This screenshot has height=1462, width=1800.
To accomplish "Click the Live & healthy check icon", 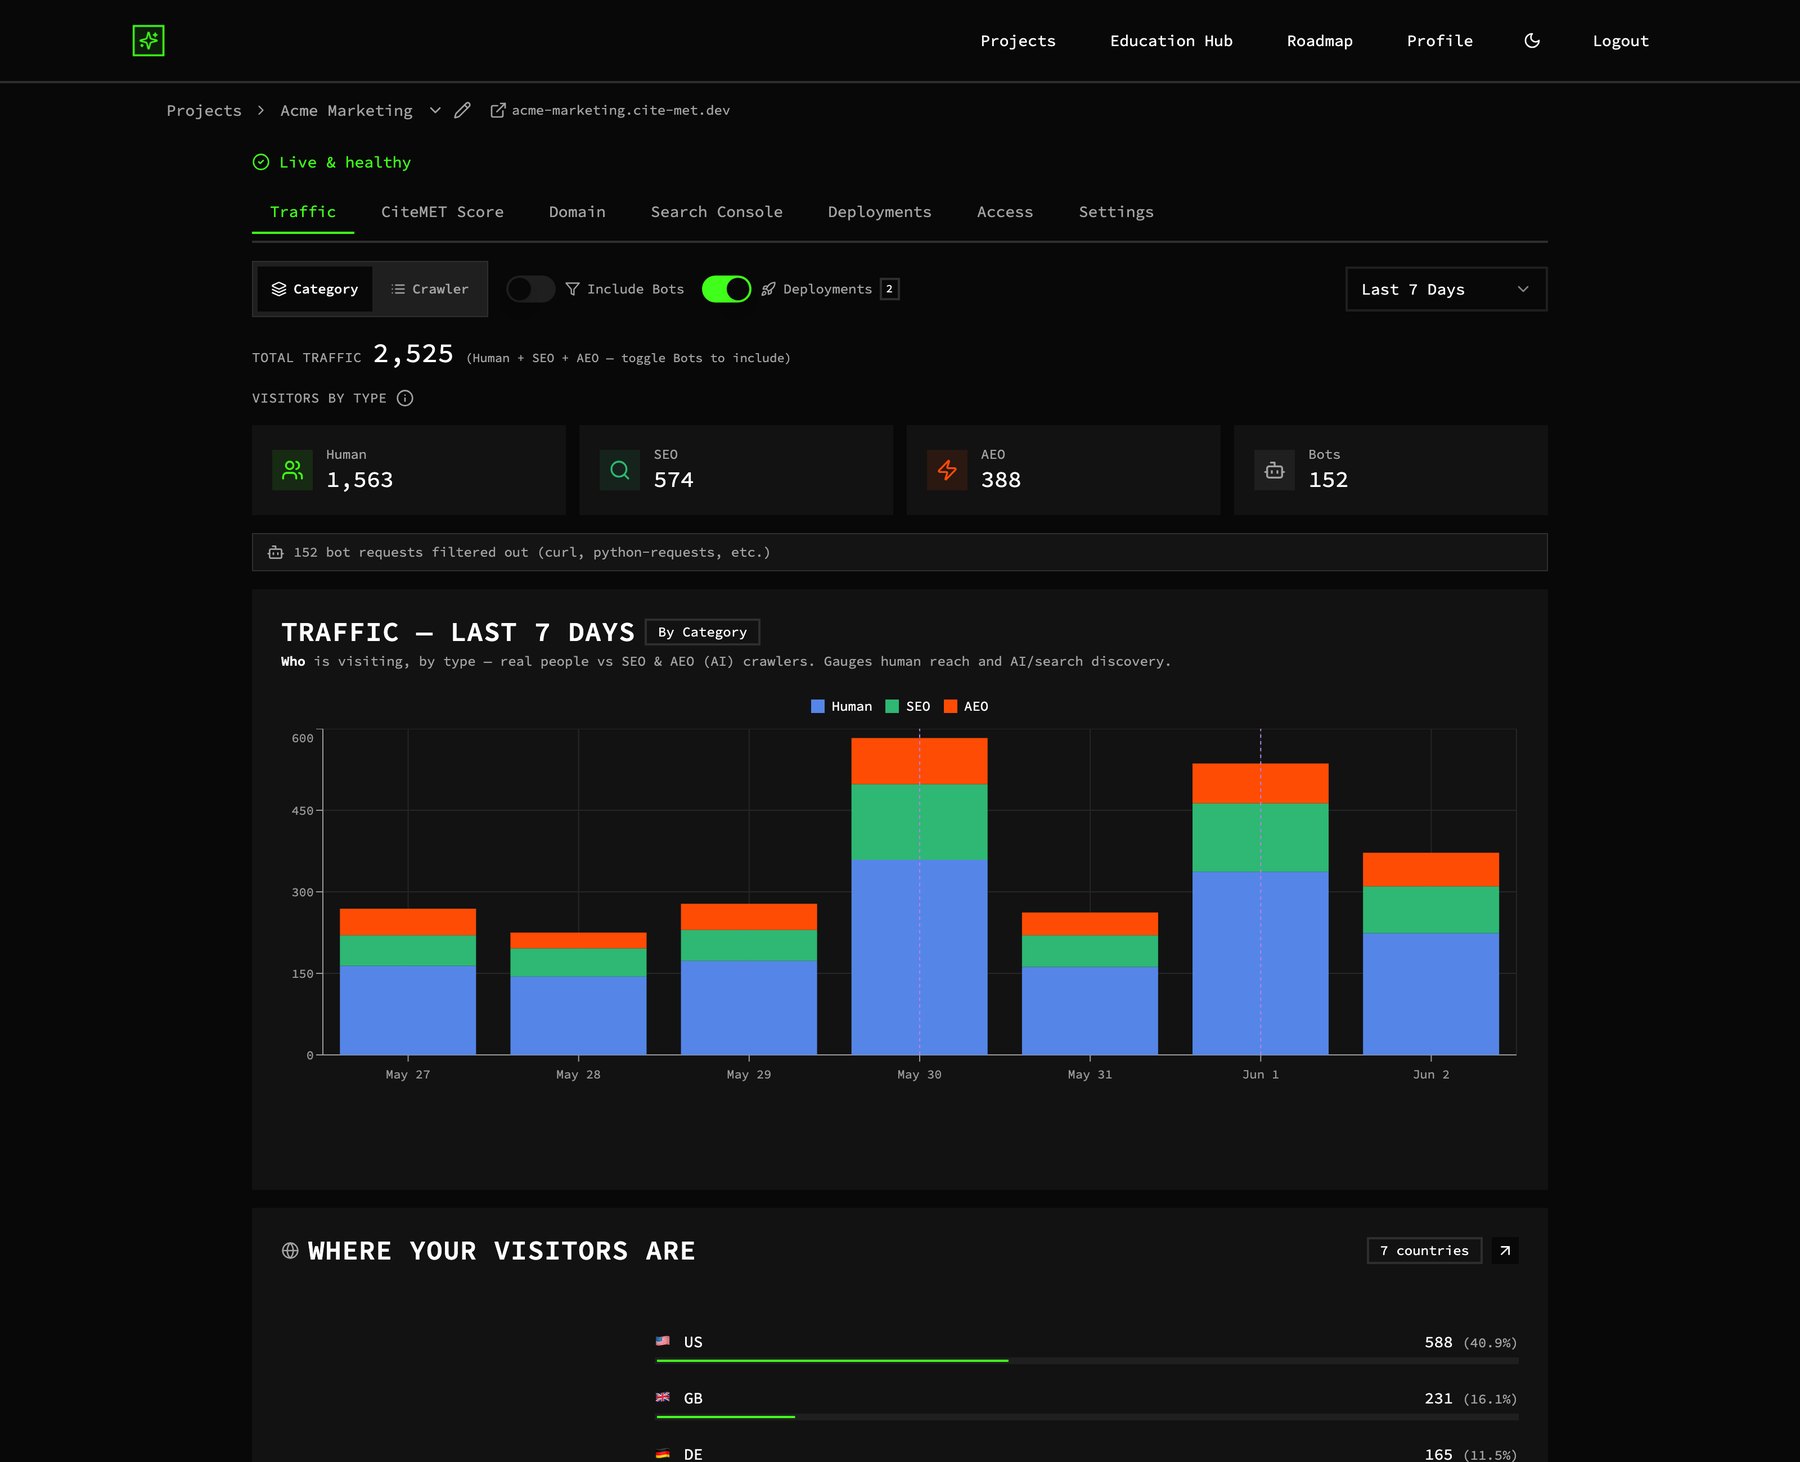I will coord(261,162).
